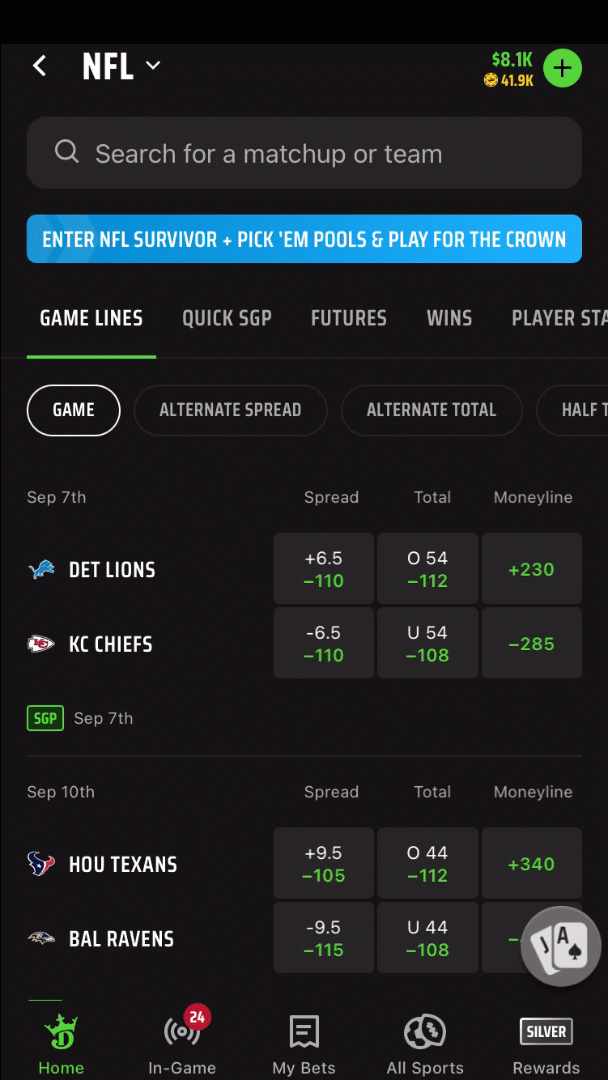Select the ALTERNATE TOTAL filter pill
The height and width of the screenshot is (1080, 608).
[431, 411]
